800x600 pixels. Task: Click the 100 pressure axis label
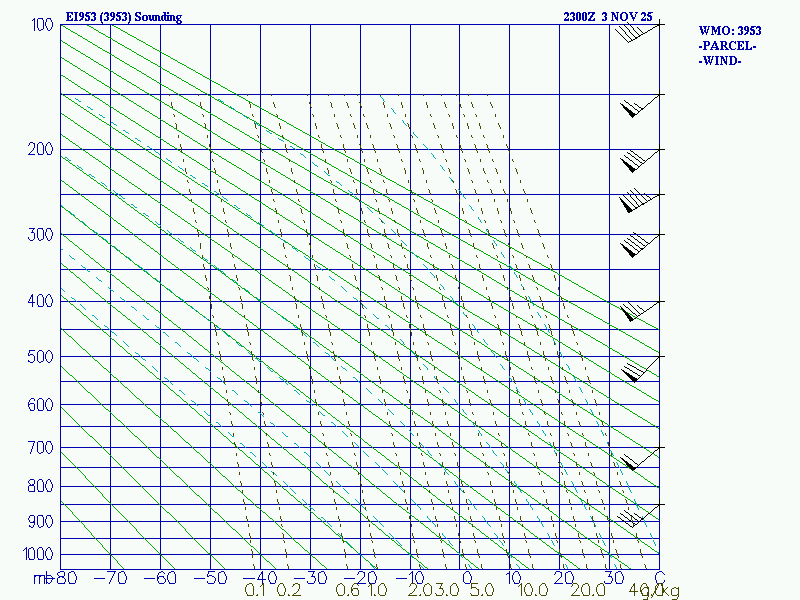pos(42,24)
